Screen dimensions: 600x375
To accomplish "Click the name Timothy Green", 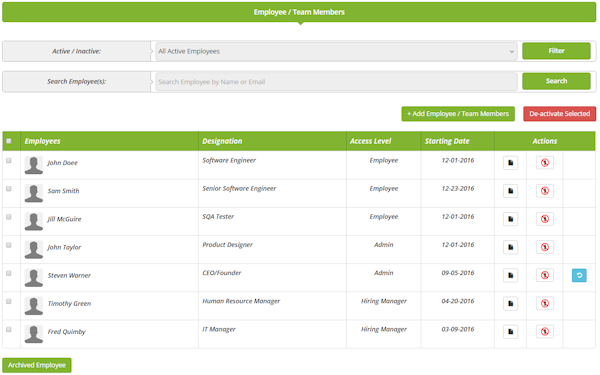I will coord(69,304).
